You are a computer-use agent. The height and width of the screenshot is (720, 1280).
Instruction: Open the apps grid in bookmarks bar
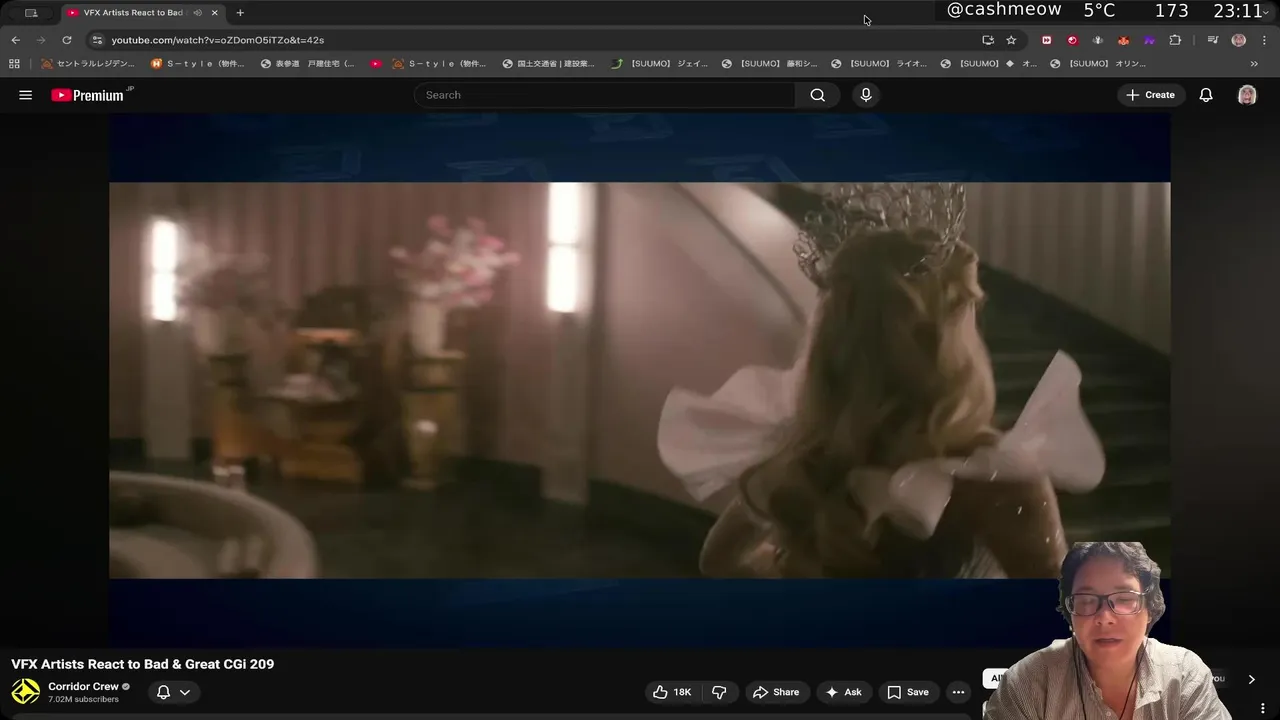click(x=14, y=63)
